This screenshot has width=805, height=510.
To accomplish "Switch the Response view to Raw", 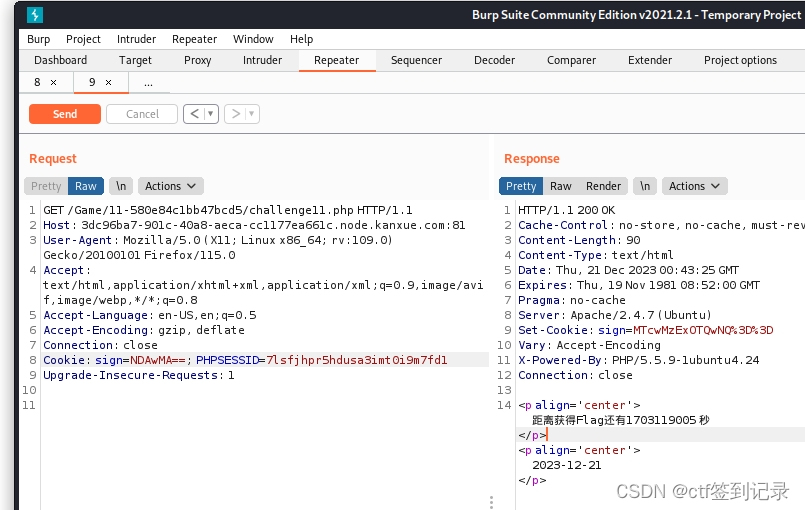I will pos(561,186).
